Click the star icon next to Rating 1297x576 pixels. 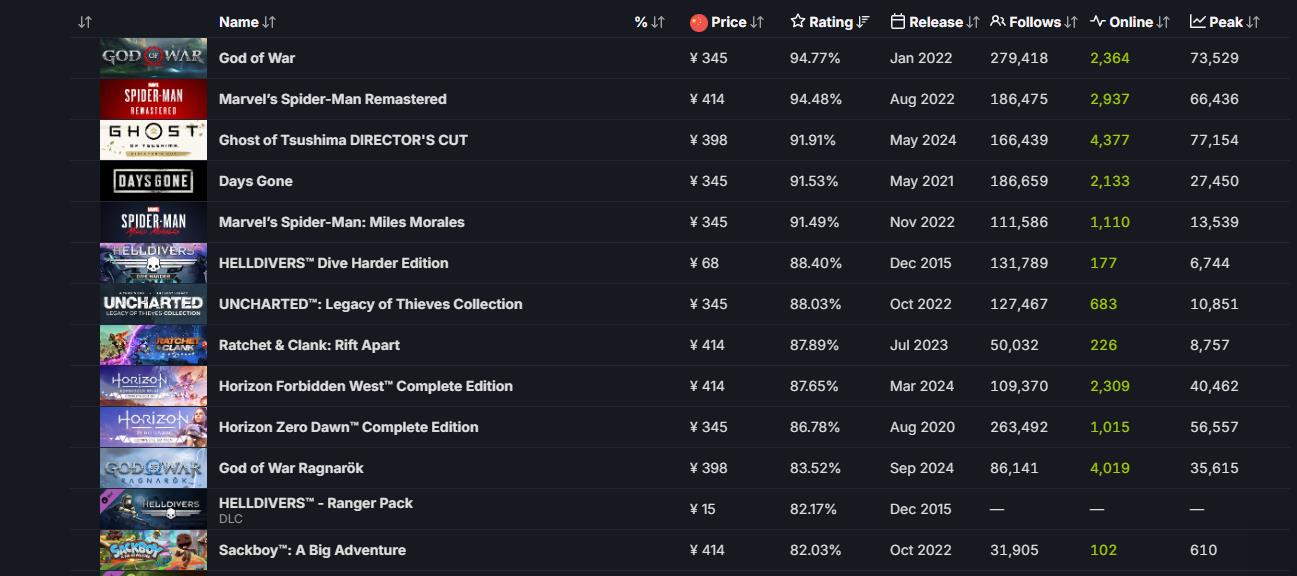[x=797, y=22]
